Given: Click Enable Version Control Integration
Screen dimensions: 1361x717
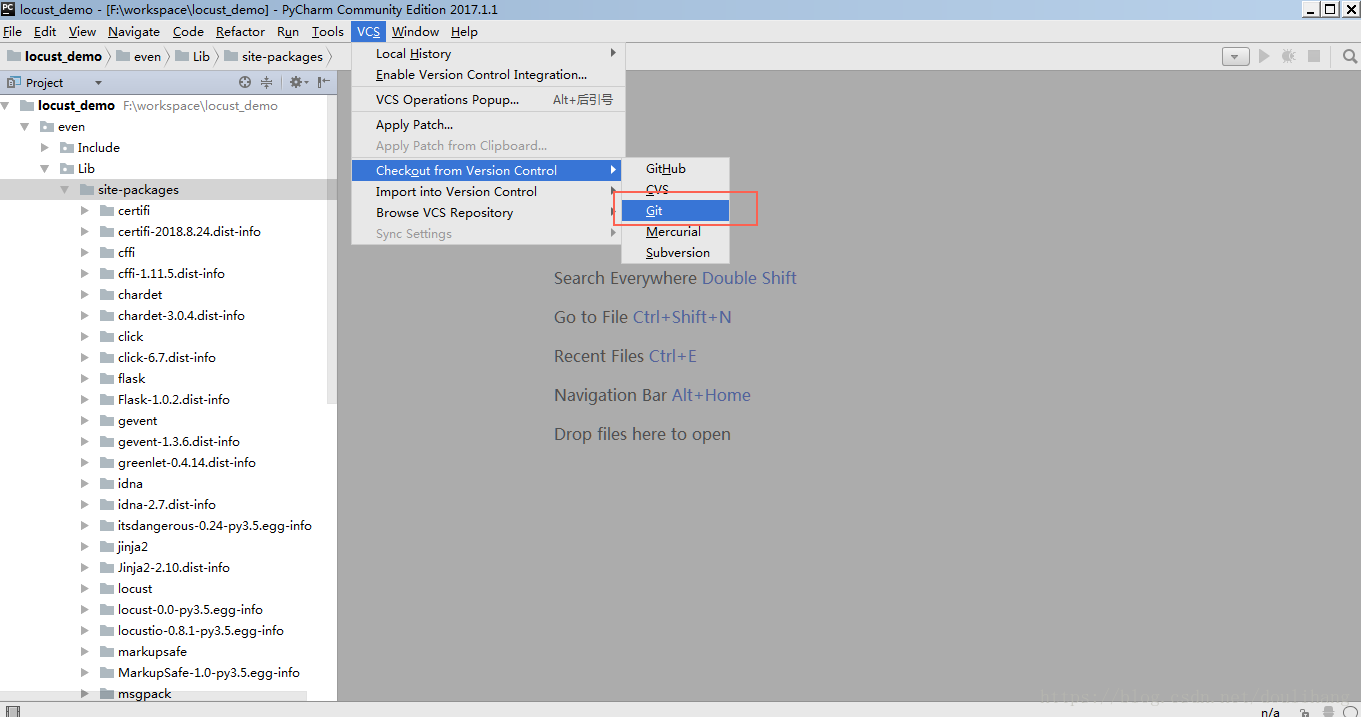Looking at the screenshot, I should tap(488, 75).
